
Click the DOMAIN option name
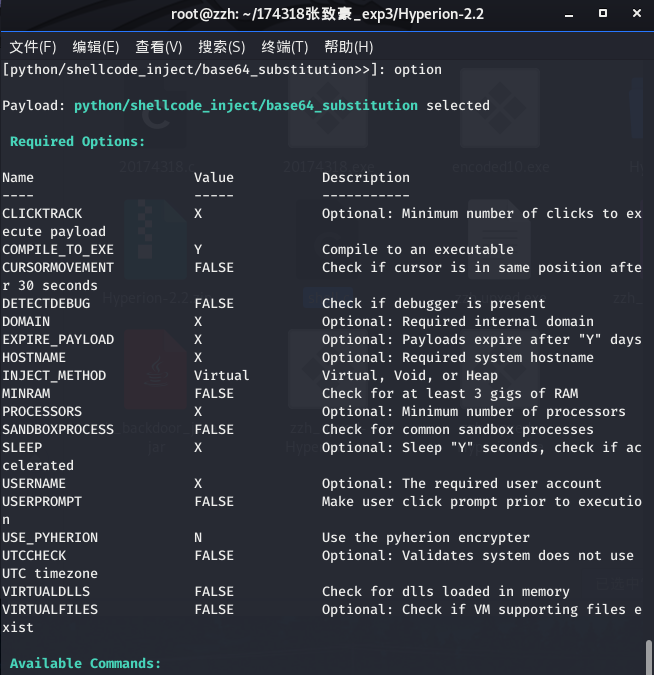[x=26, y=322]
